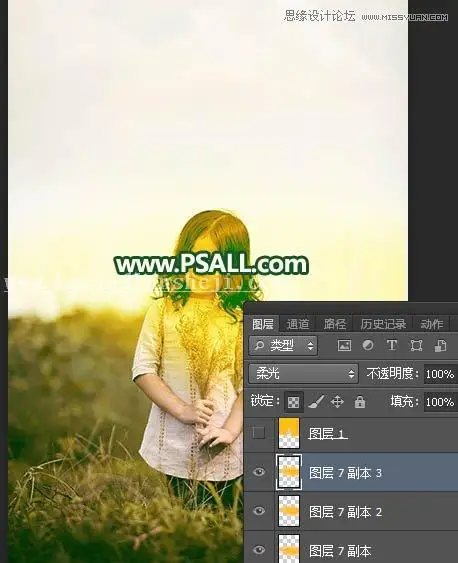Lock transparent pixels icon
The width and height of the screenshot is (458, 563).
(293, 401)
